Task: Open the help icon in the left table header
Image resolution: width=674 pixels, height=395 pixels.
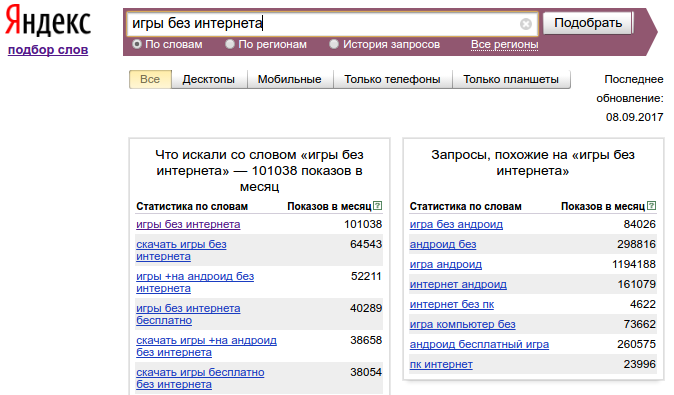Action: (x=377, y=205)
